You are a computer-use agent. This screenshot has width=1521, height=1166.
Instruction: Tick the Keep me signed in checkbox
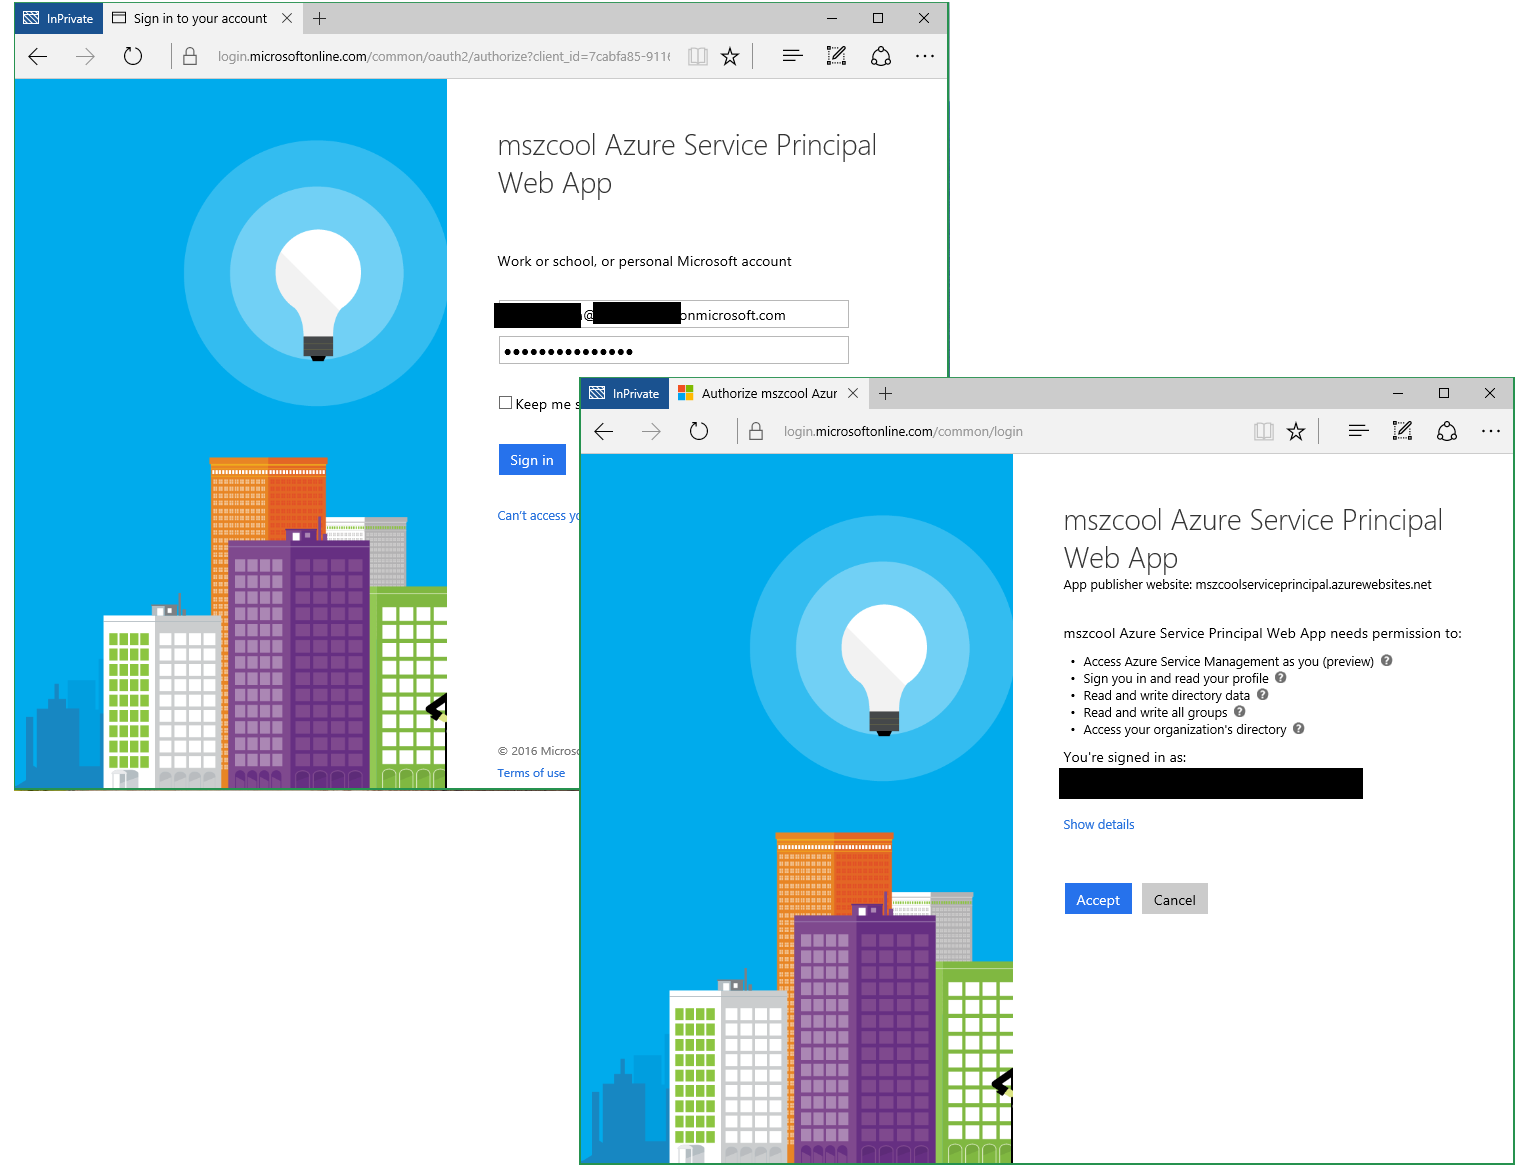505,403
